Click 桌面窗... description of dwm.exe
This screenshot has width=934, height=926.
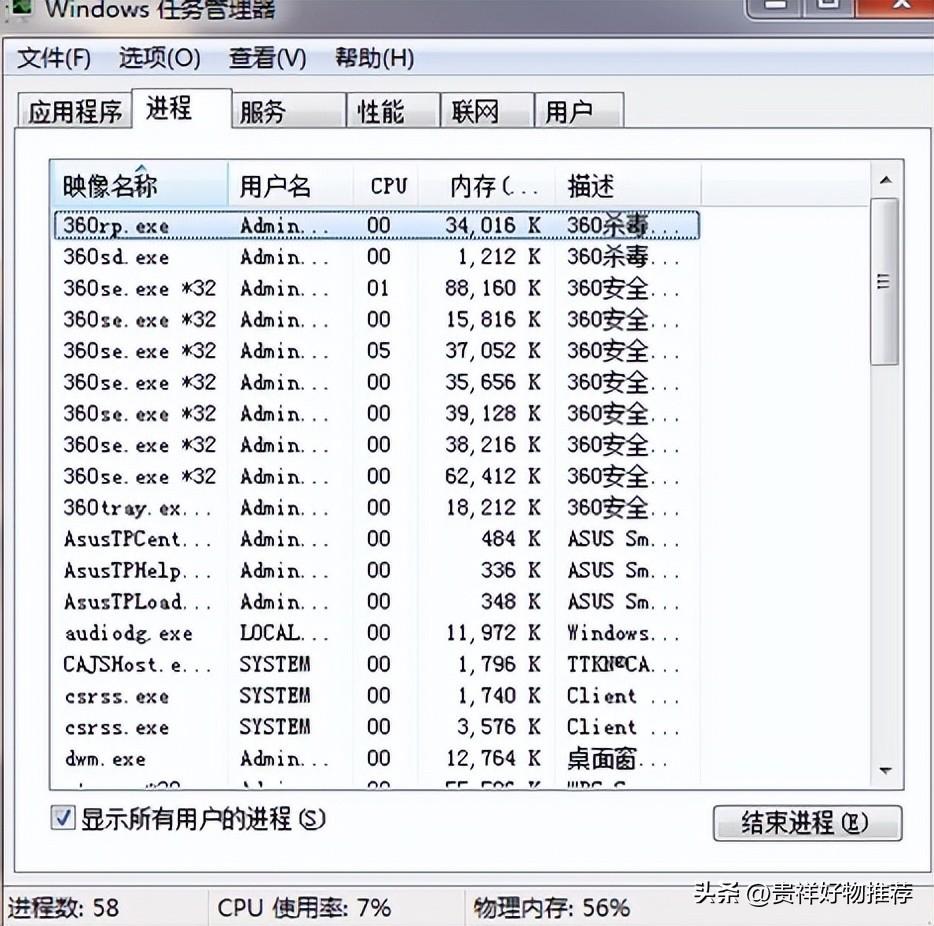tap(618, 759)
